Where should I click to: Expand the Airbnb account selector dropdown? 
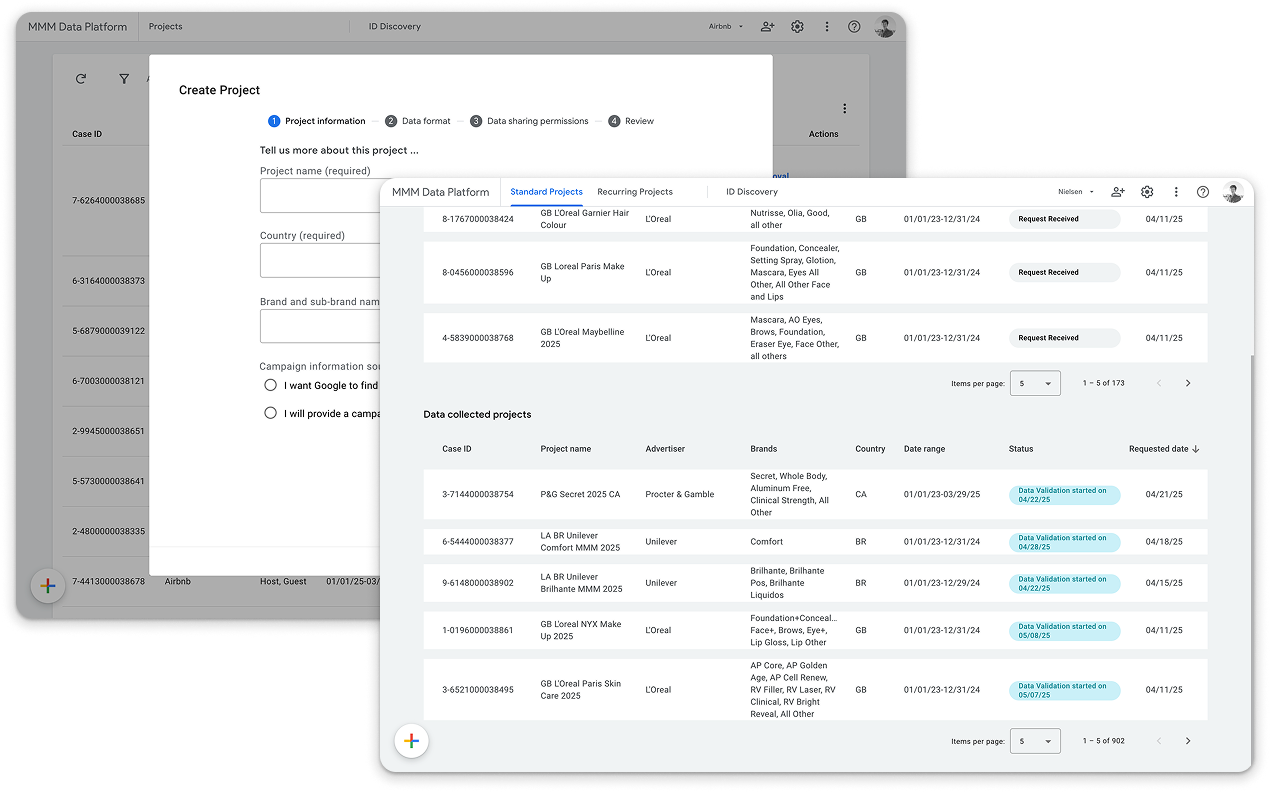click(725, 26)
